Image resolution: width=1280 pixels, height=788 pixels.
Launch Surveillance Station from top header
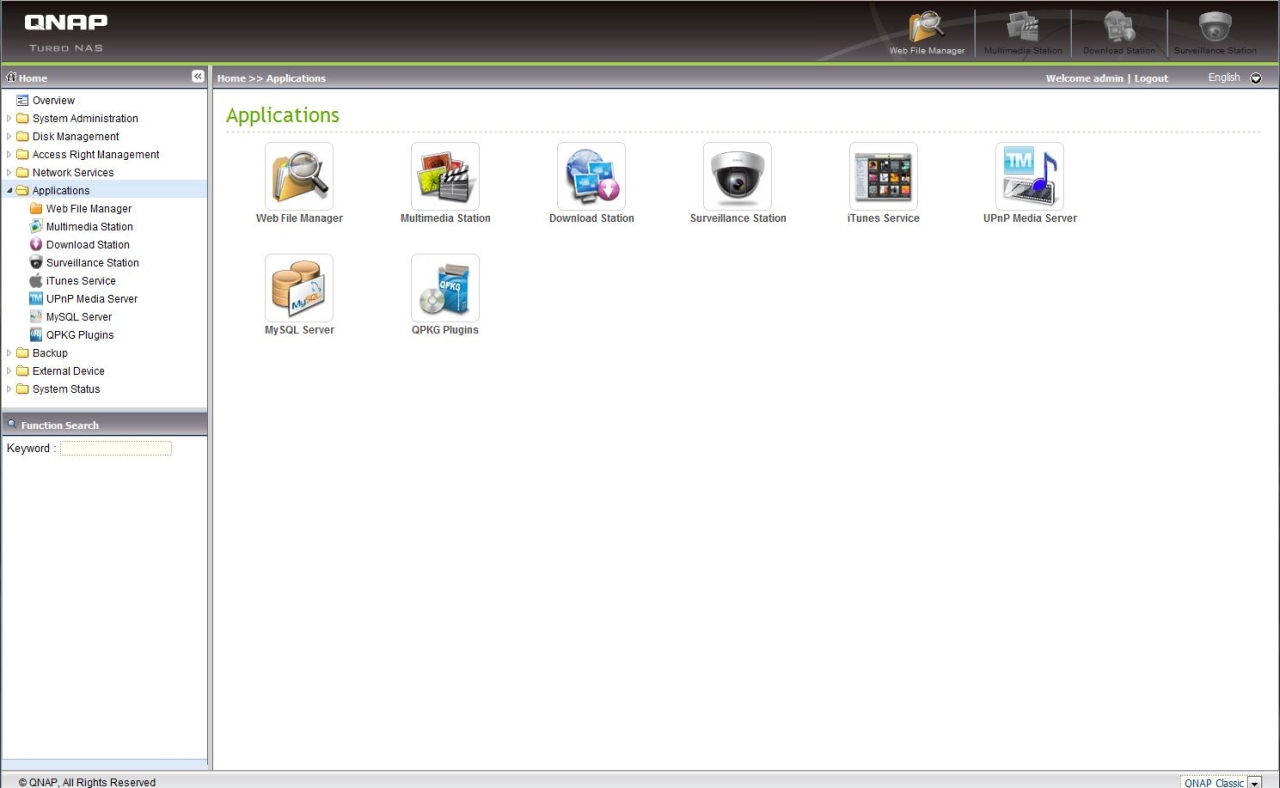pos(1215,32)
